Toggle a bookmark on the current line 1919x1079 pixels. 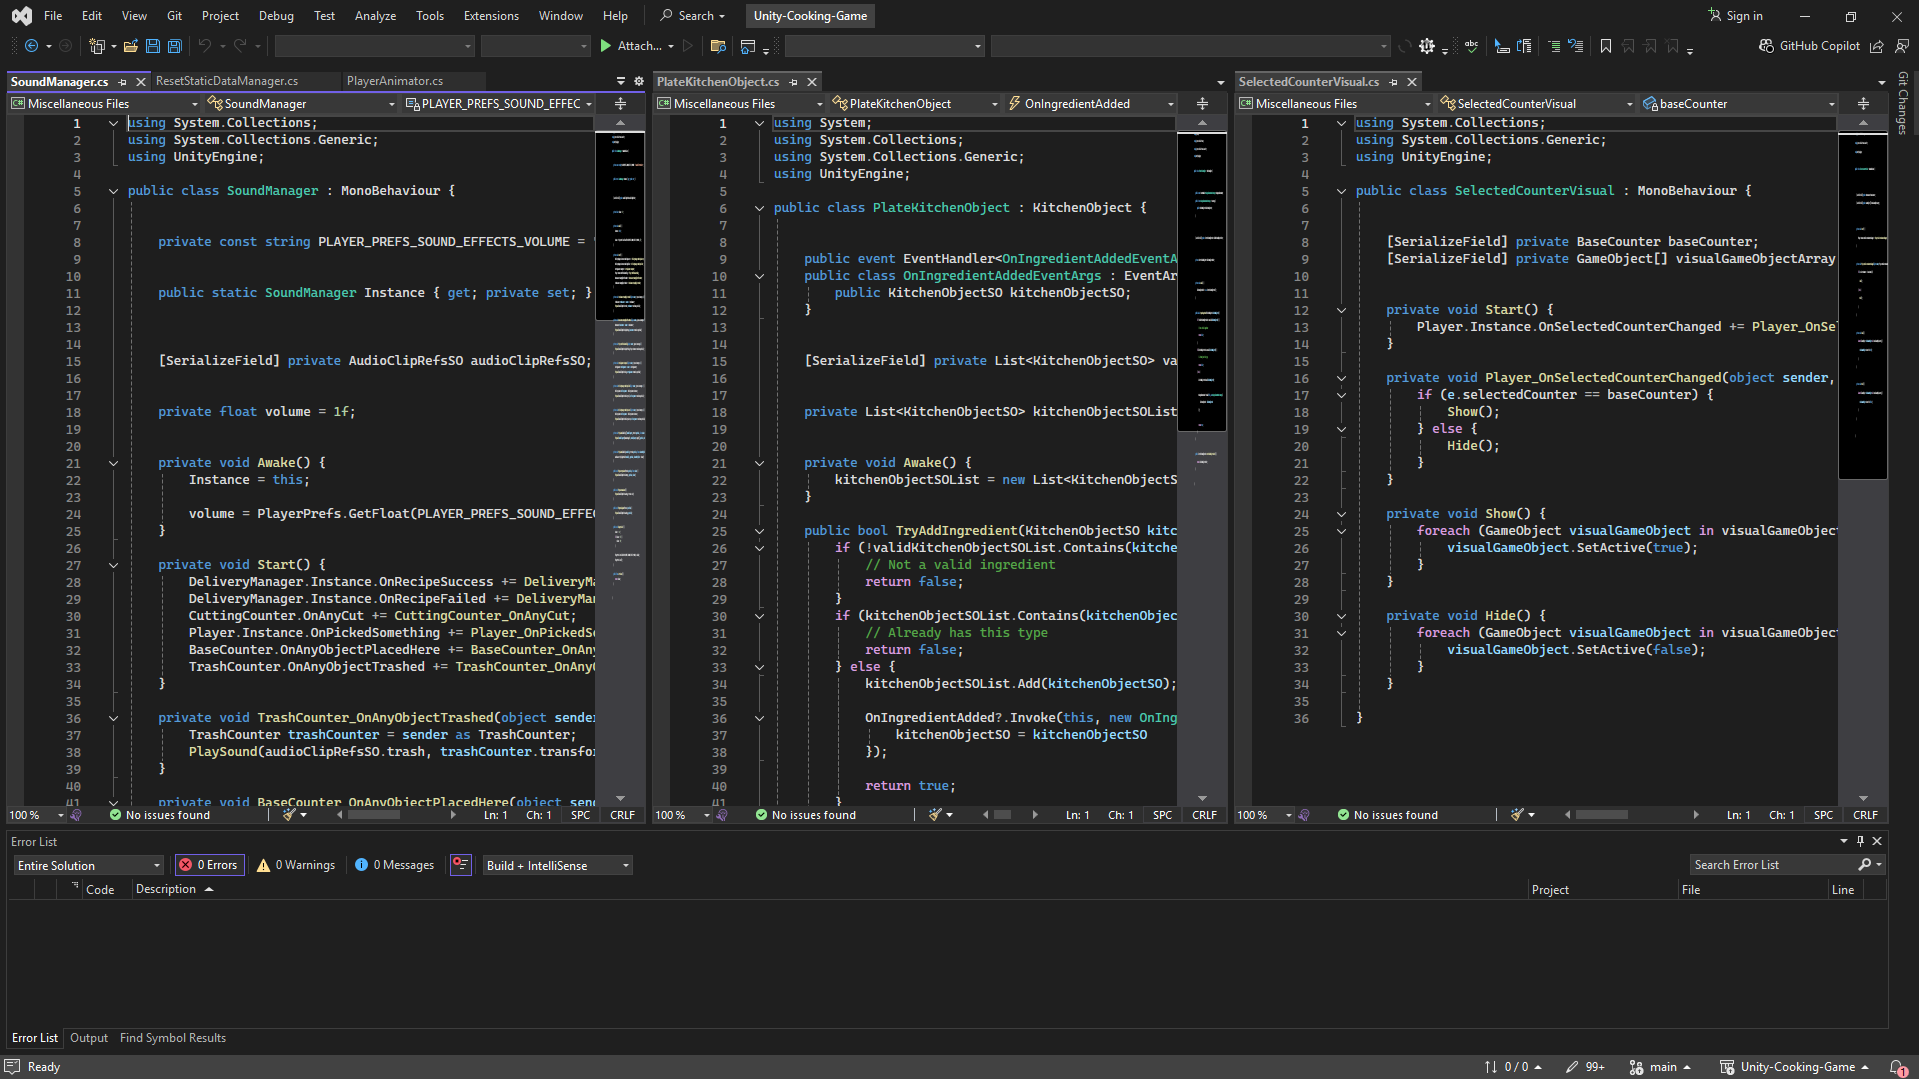pyautogui.click(x=1605, y=46)
